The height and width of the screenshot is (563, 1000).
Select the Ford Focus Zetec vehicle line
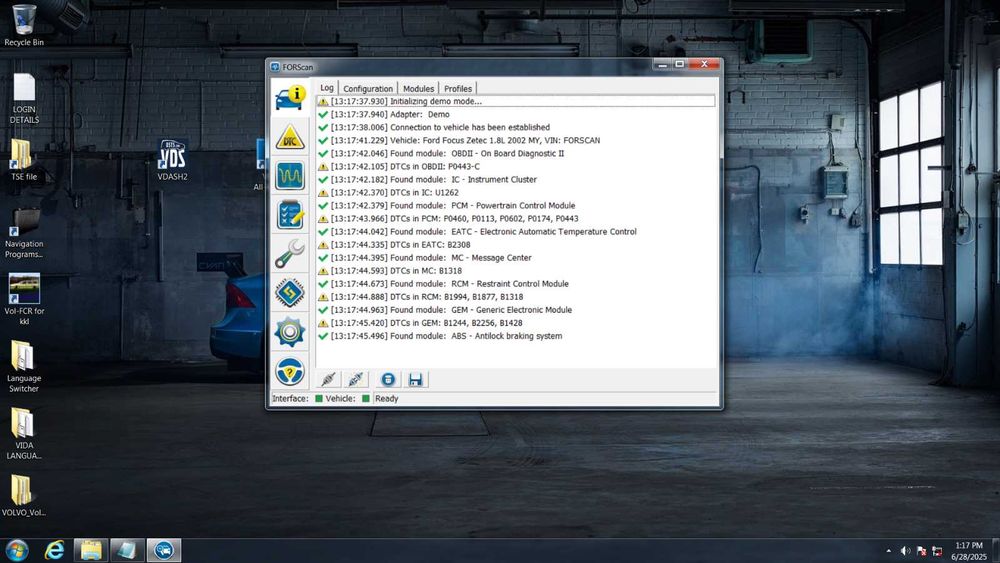pyautogui.click(x=515, y=140)
